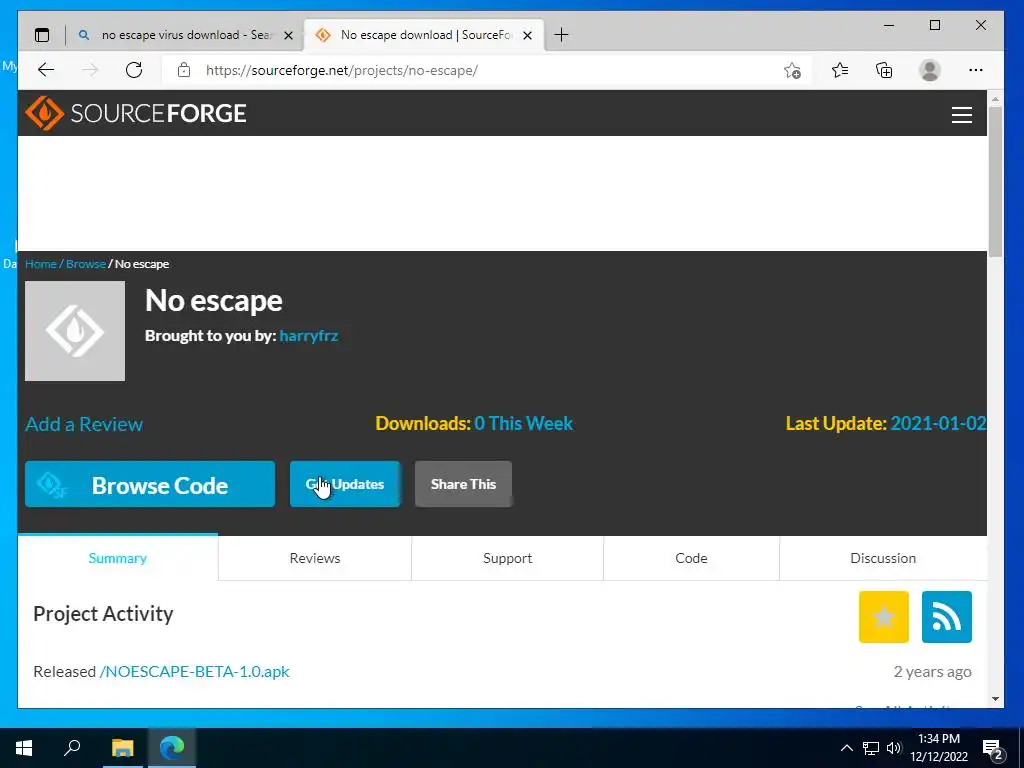Show hidden system tray icons
This screenshot has width=1024, height=768.
coord(846,748)
